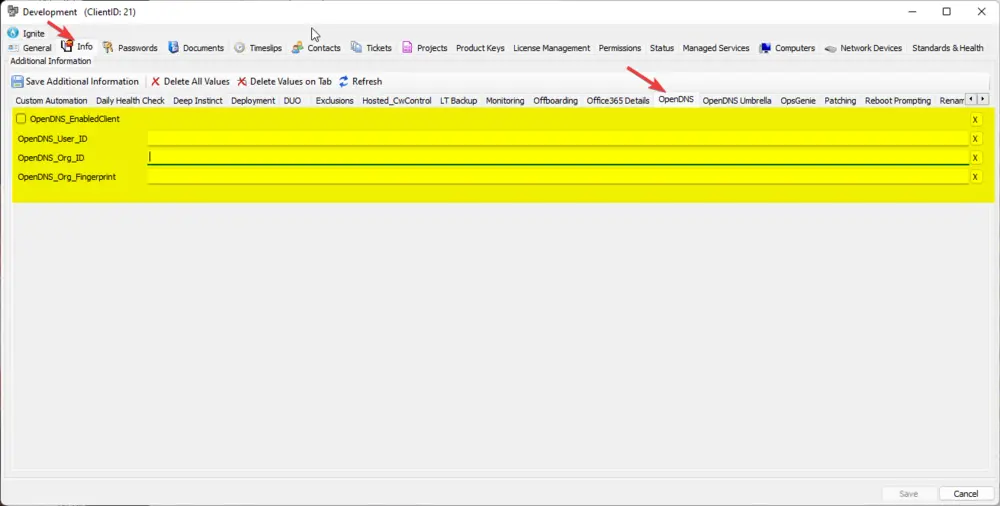
Task: Open the Deployment tab
Action: click(253, 101)
